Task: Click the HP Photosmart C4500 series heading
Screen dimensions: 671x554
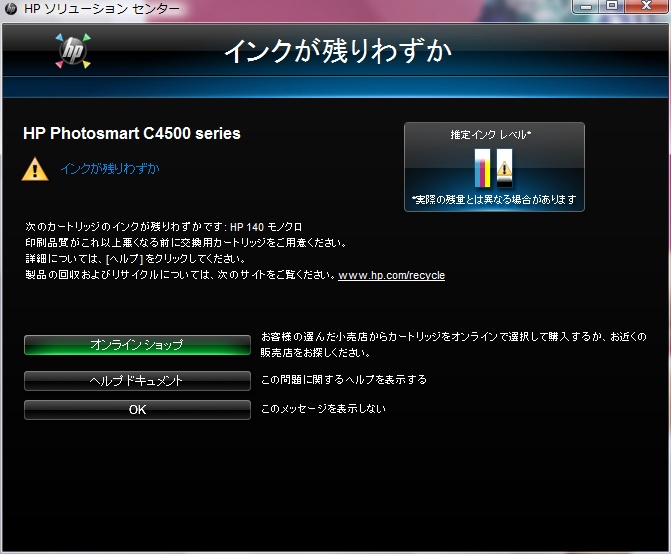Action: [x=132, y=133]
